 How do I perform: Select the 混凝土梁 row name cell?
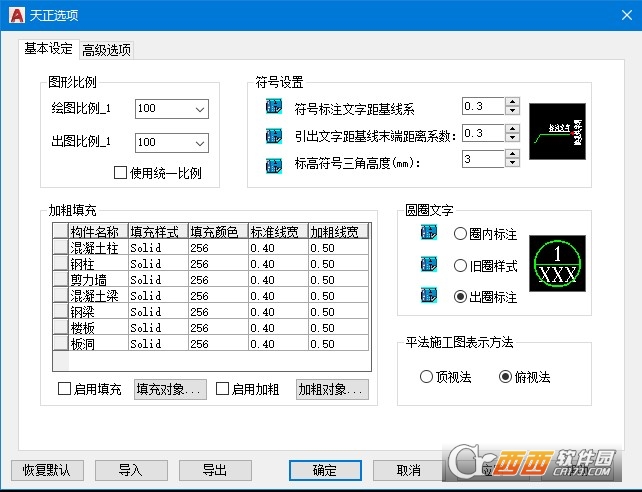98,295
